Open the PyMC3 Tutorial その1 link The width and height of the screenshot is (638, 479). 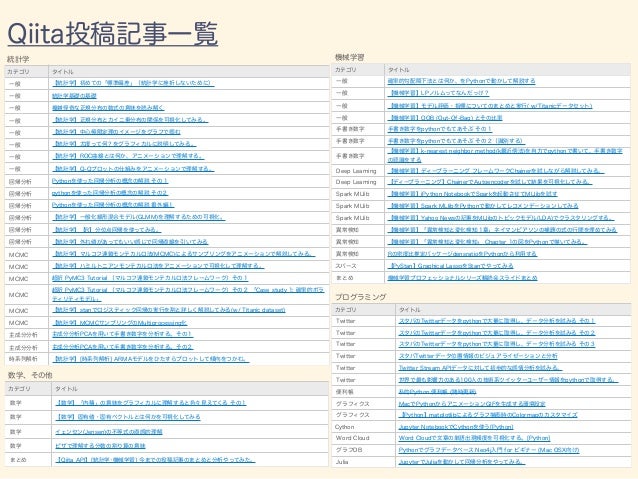pyautogui.click(x=150, y=278)
